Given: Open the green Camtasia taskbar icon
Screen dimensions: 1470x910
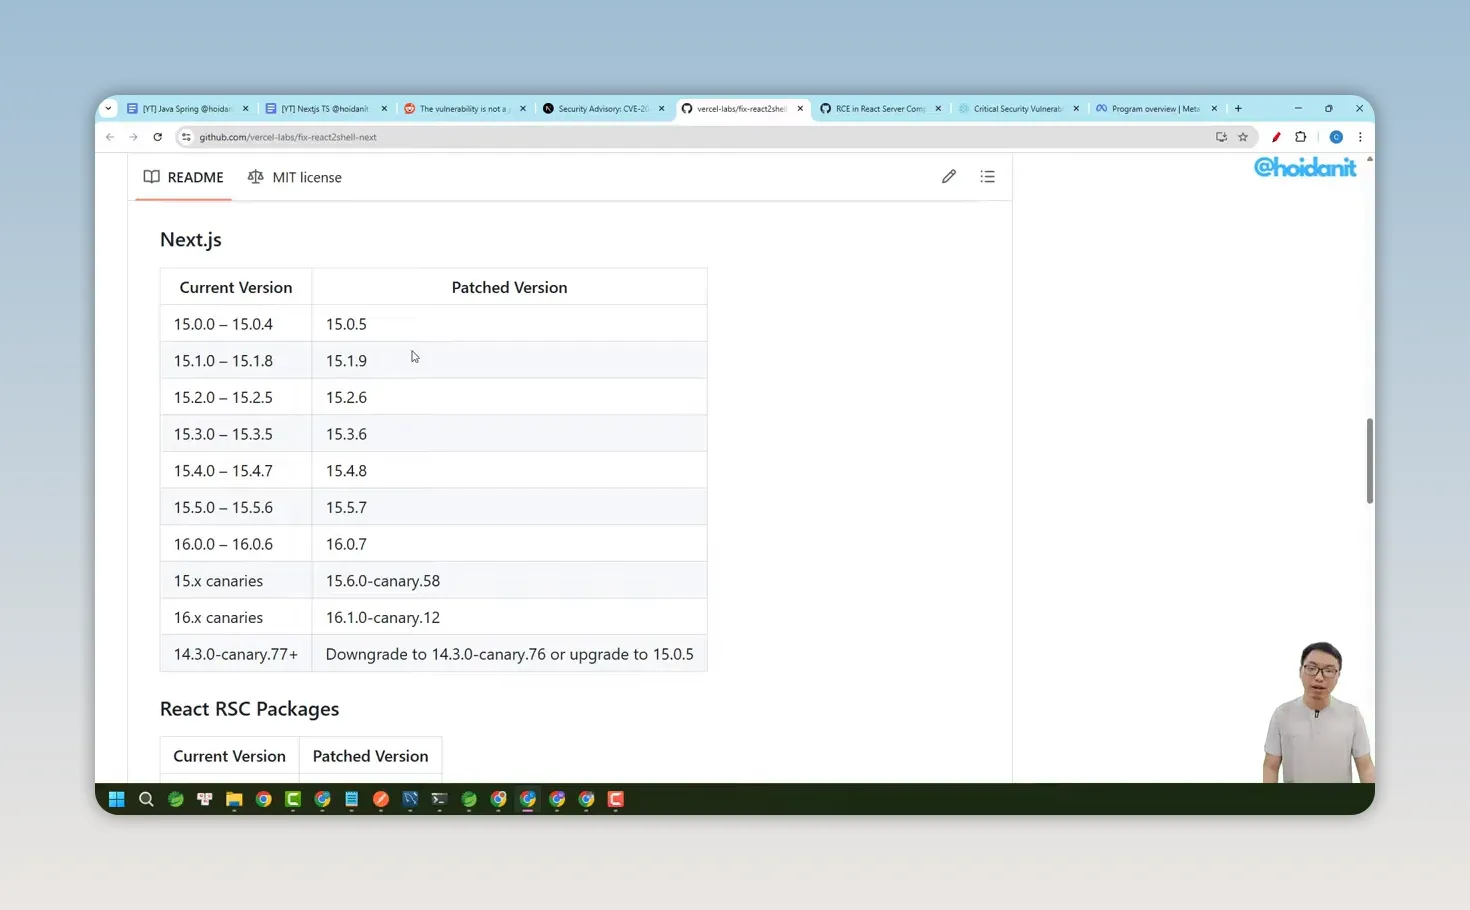Looking at the screenshot, I should pos(293,799).
